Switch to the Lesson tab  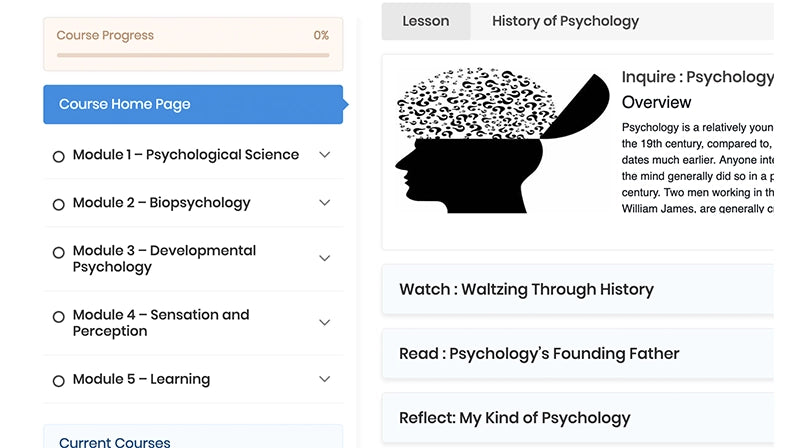coord(426,21)
